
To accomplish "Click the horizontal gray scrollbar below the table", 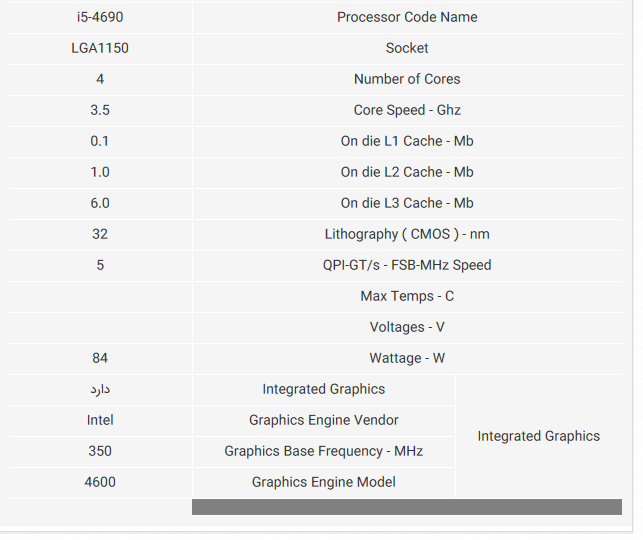I will click(x=406, y=507).
